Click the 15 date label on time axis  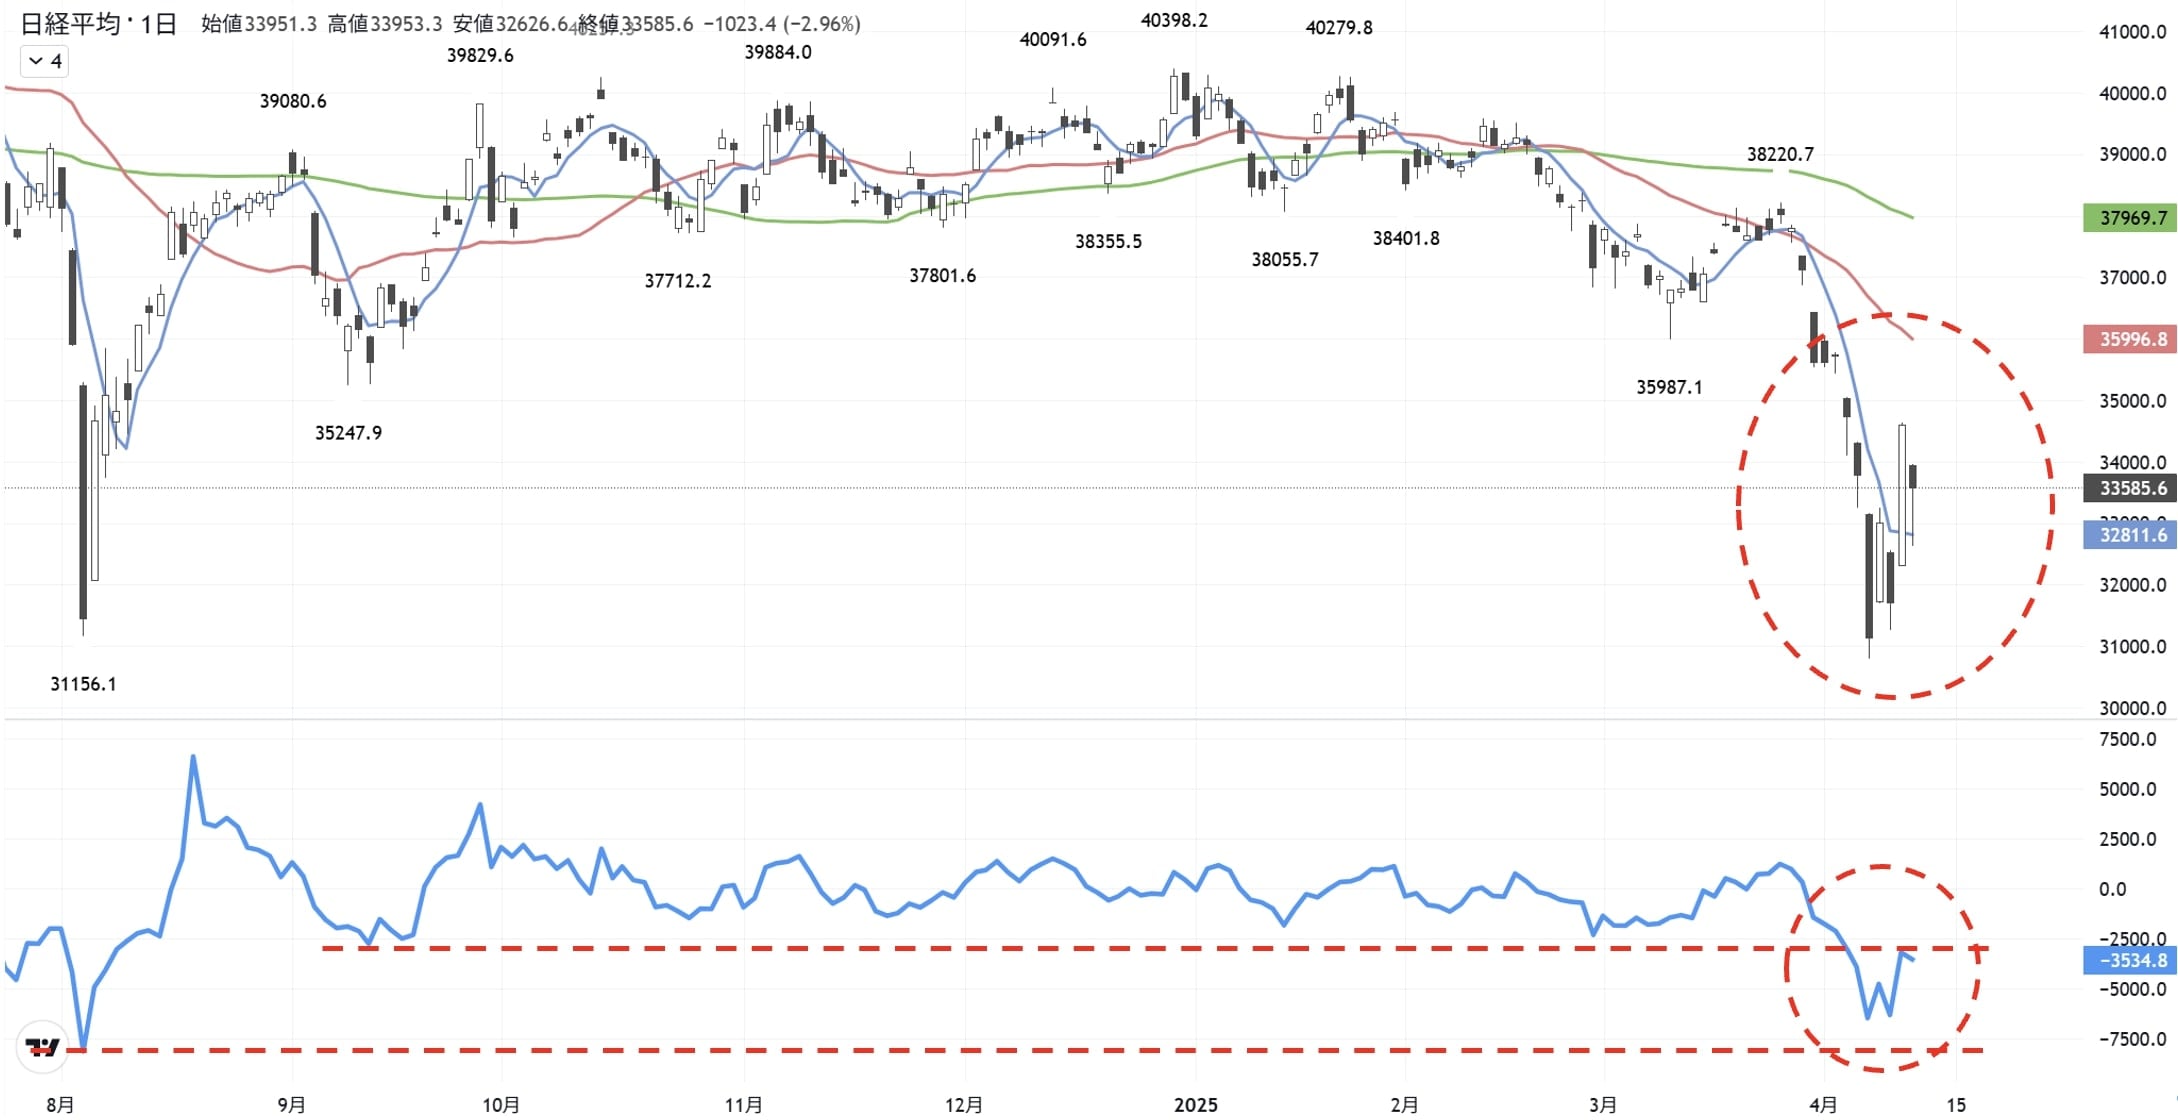tap(1956, 1105)
